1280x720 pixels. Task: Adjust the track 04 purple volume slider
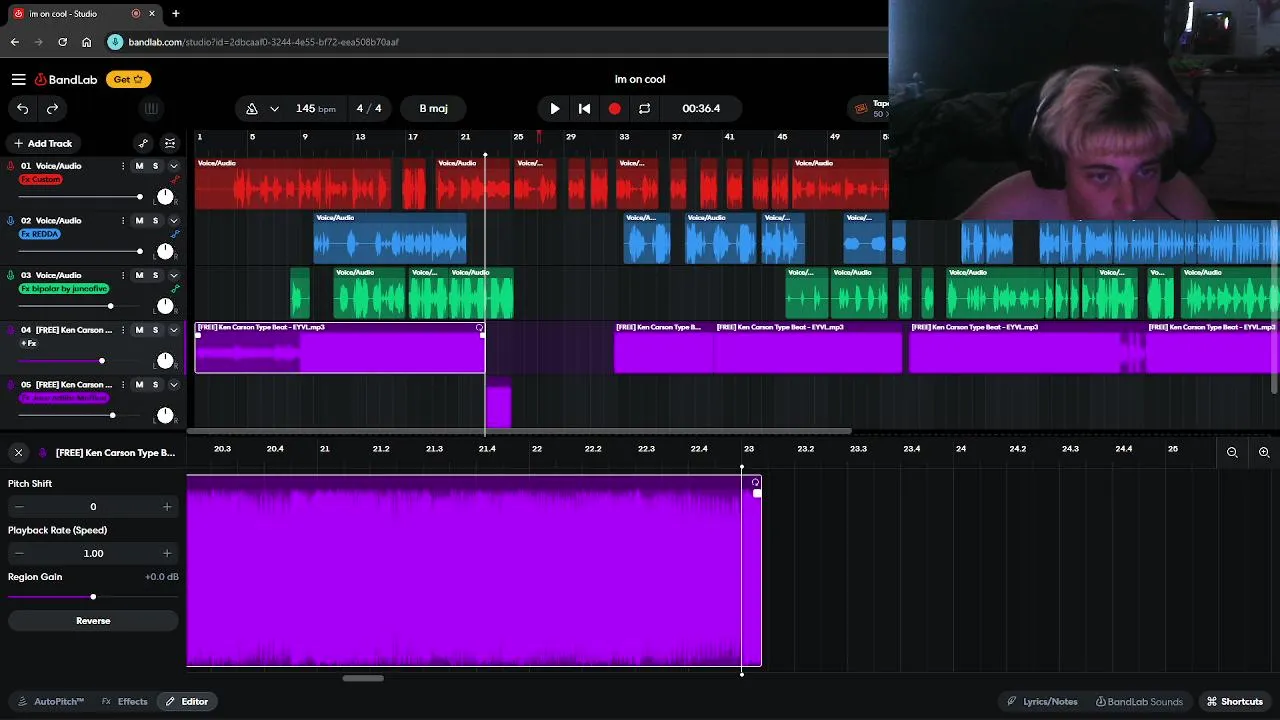coord(79,361)
